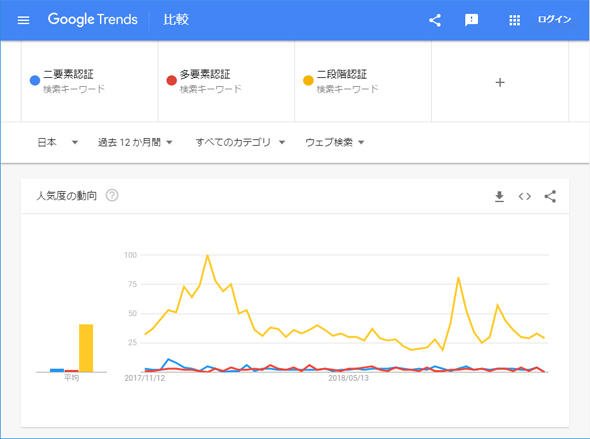
Task: Download the chart data as CSV
Action: click(x=499, y=196)
